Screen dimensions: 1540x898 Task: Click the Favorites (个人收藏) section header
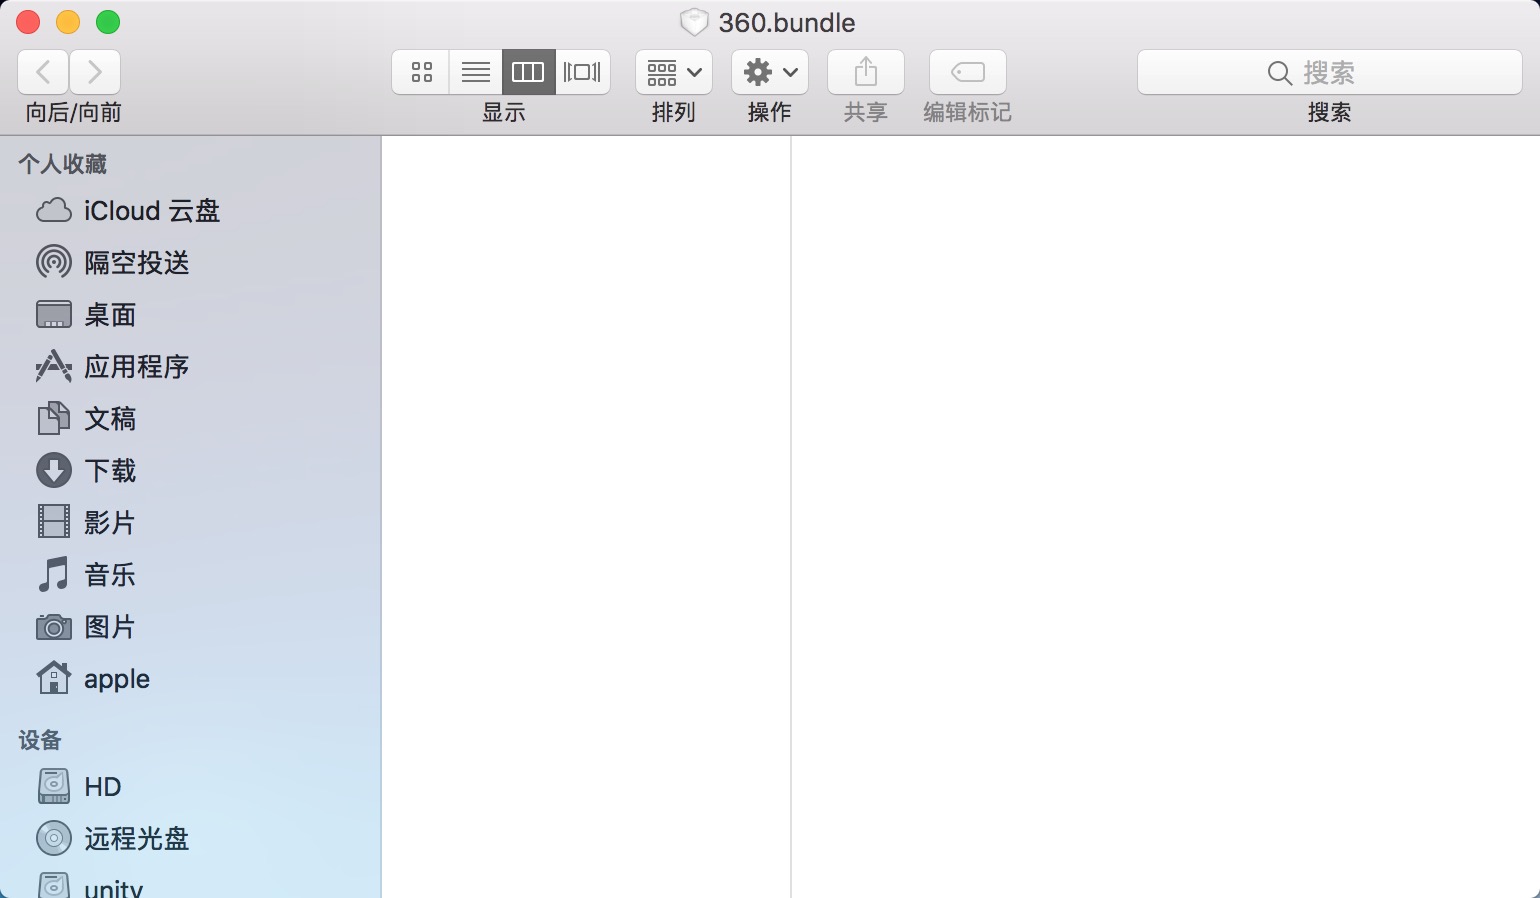pyautogui.click(x=62, y=164)
